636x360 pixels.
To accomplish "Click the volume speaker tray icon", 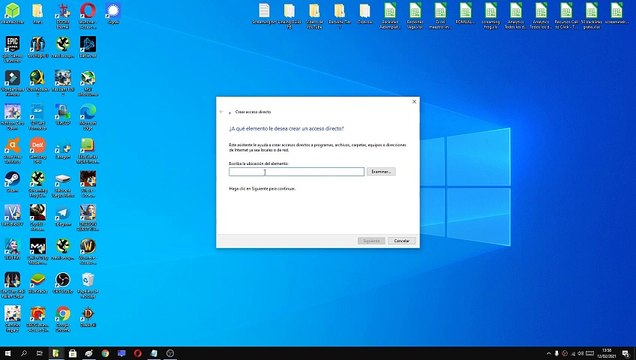I will click(x=581, y=354).
